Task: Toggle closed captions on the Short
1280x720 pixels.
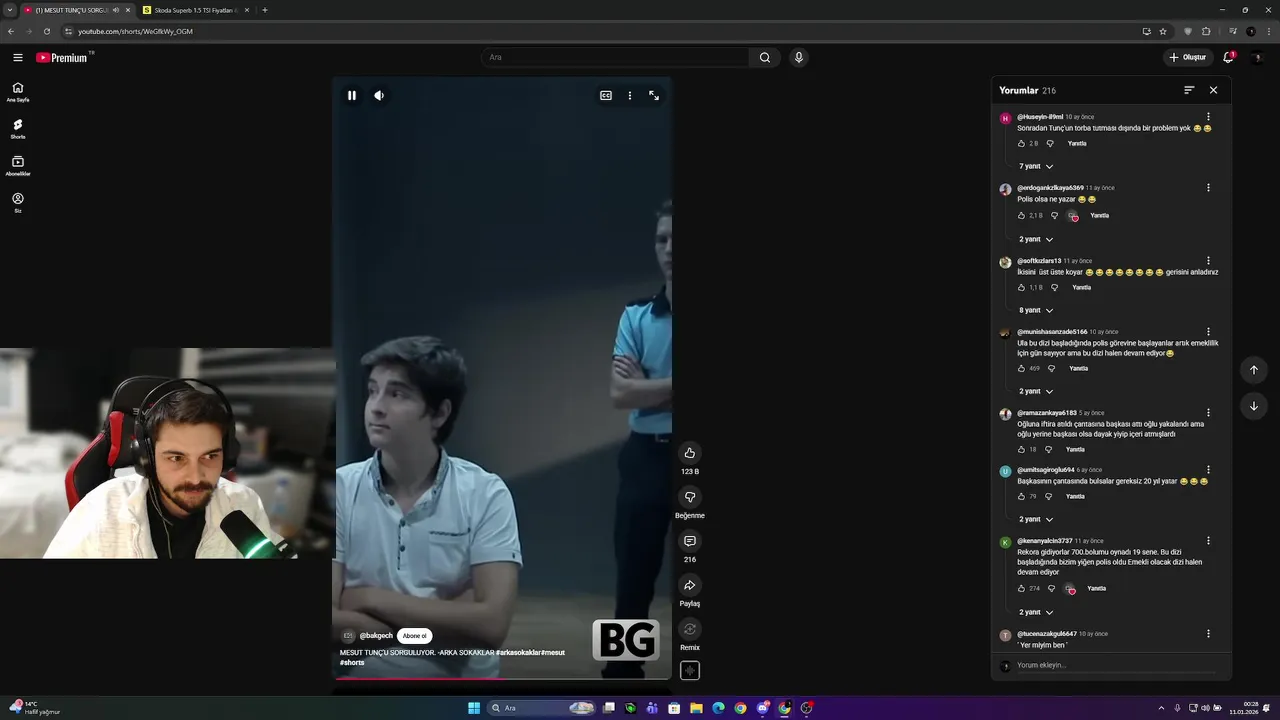Action: (606, 95)
